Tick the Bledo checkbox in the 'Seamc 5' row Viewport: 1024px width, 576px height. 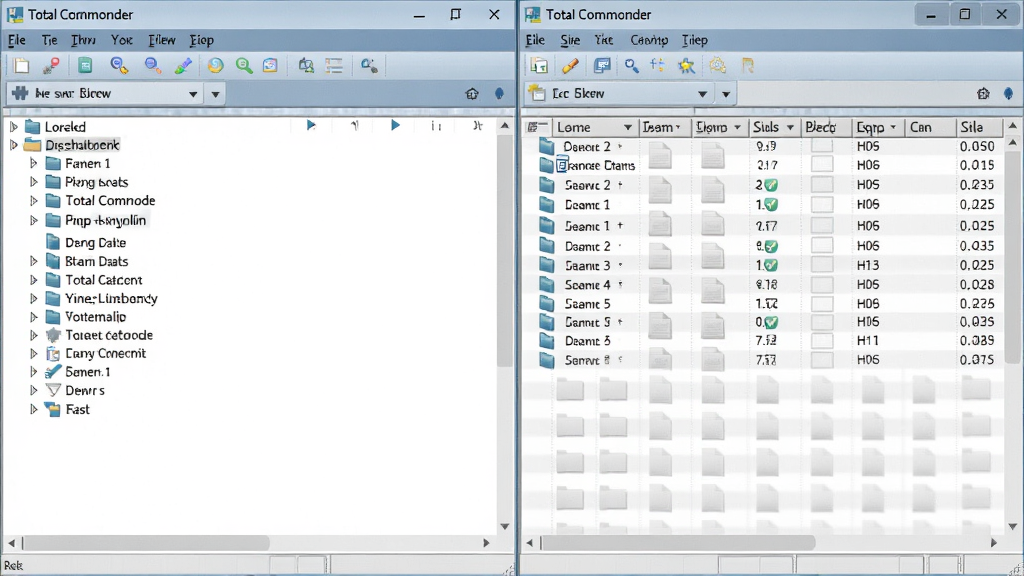click(822, 304)
